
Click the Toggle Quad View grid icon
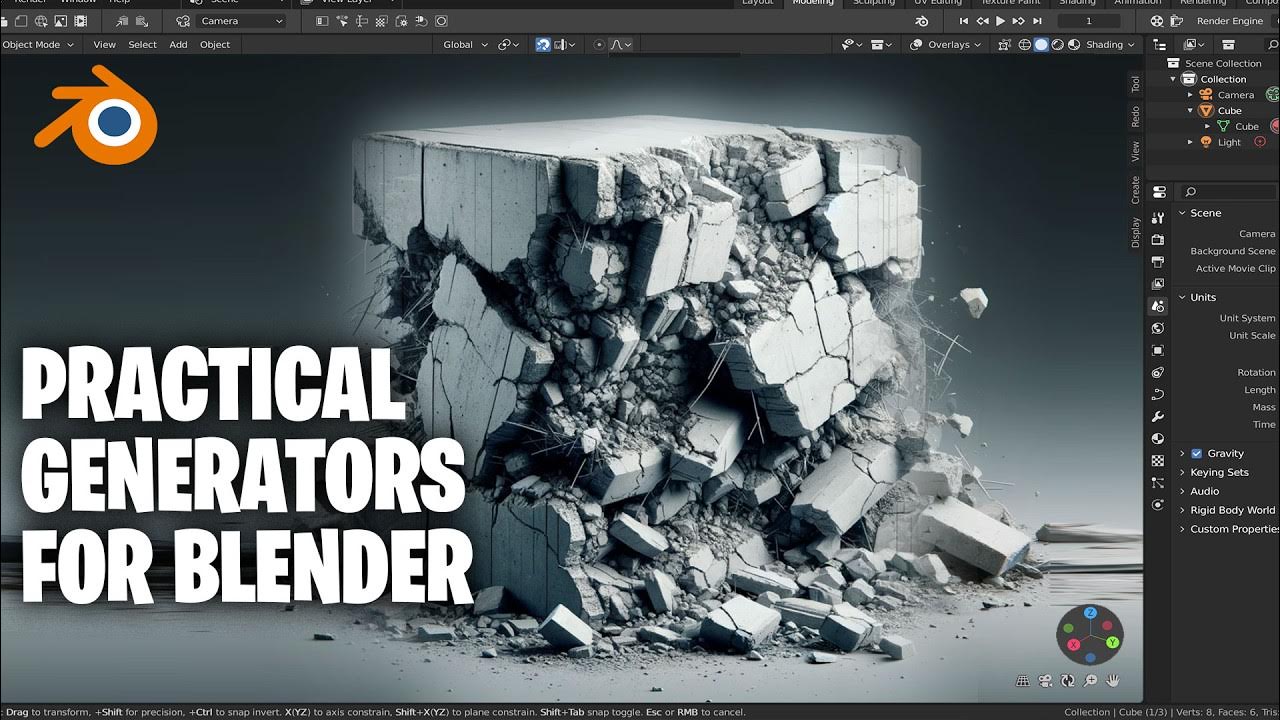pyautogui.click(x=1023, y=681)
